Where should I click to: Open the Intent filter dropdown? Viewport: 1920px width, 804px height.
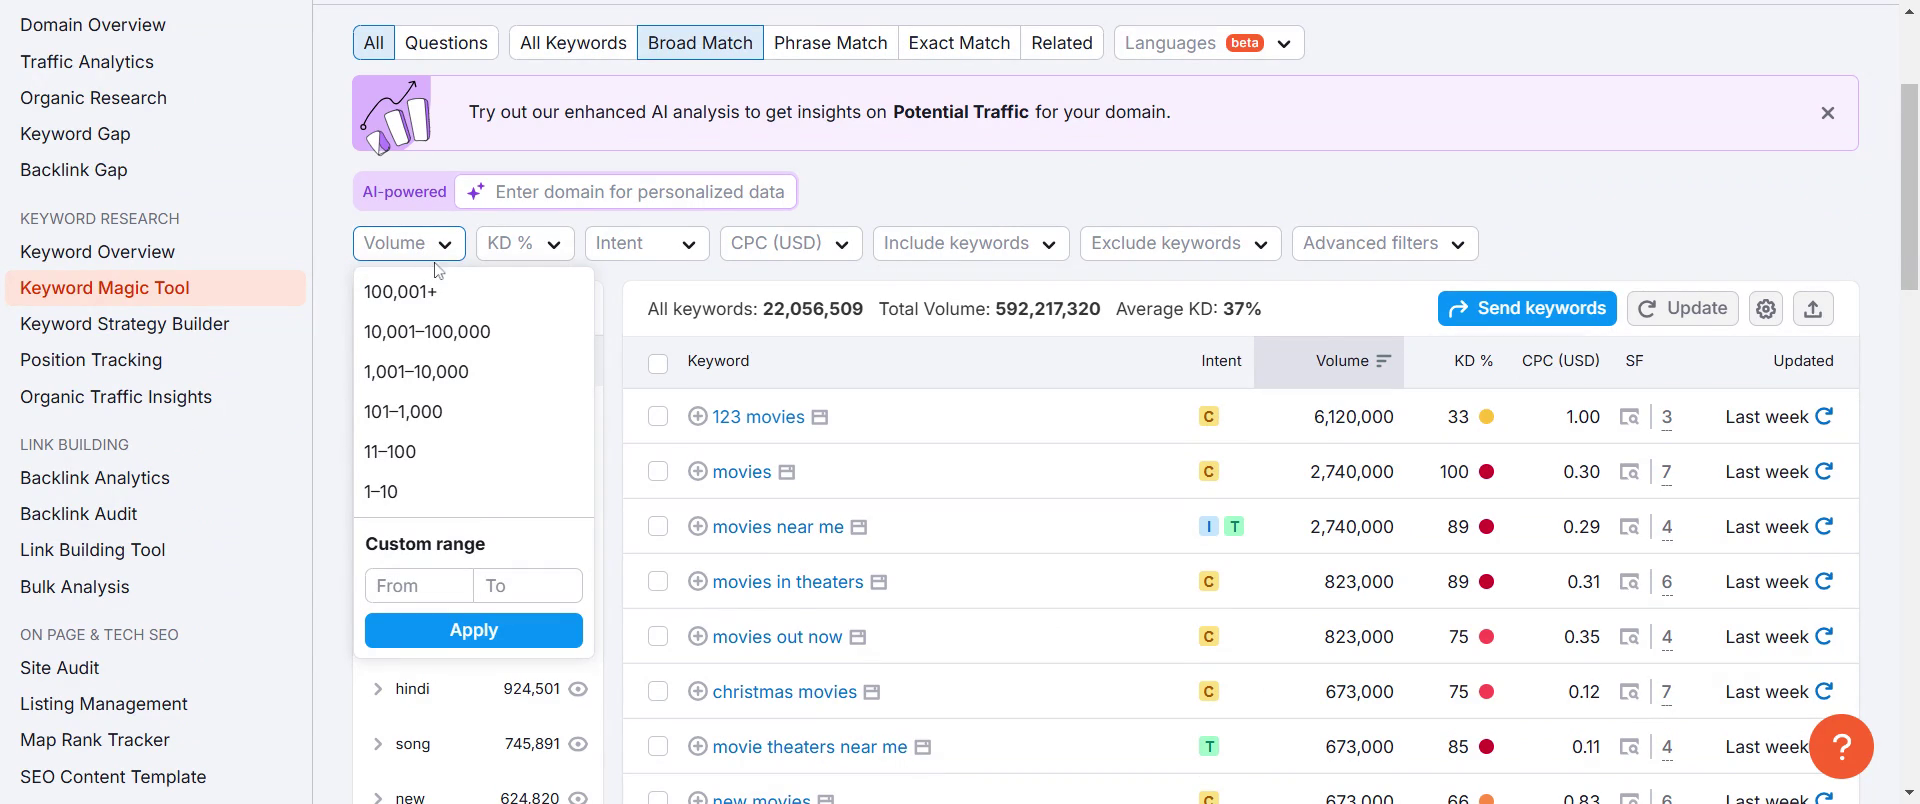pos(646,243)
